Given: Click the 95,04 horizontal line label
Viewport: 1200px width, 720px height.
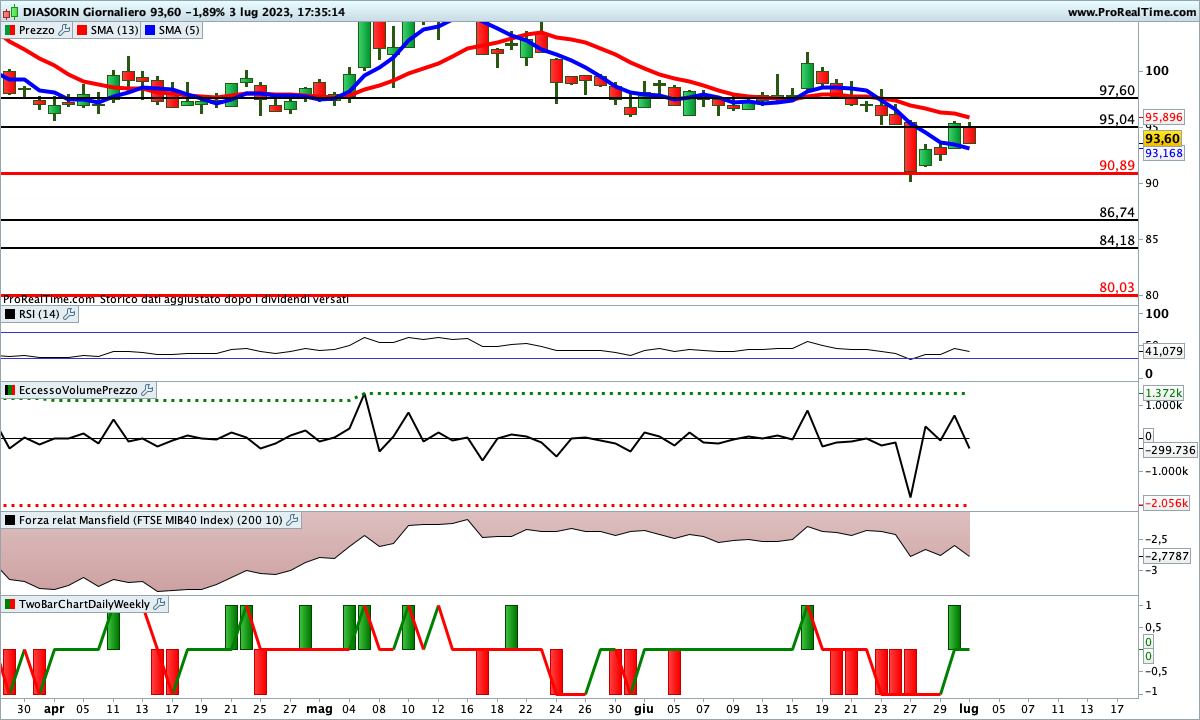Looking at the screenshot, I should click(x=1117, y=119).
